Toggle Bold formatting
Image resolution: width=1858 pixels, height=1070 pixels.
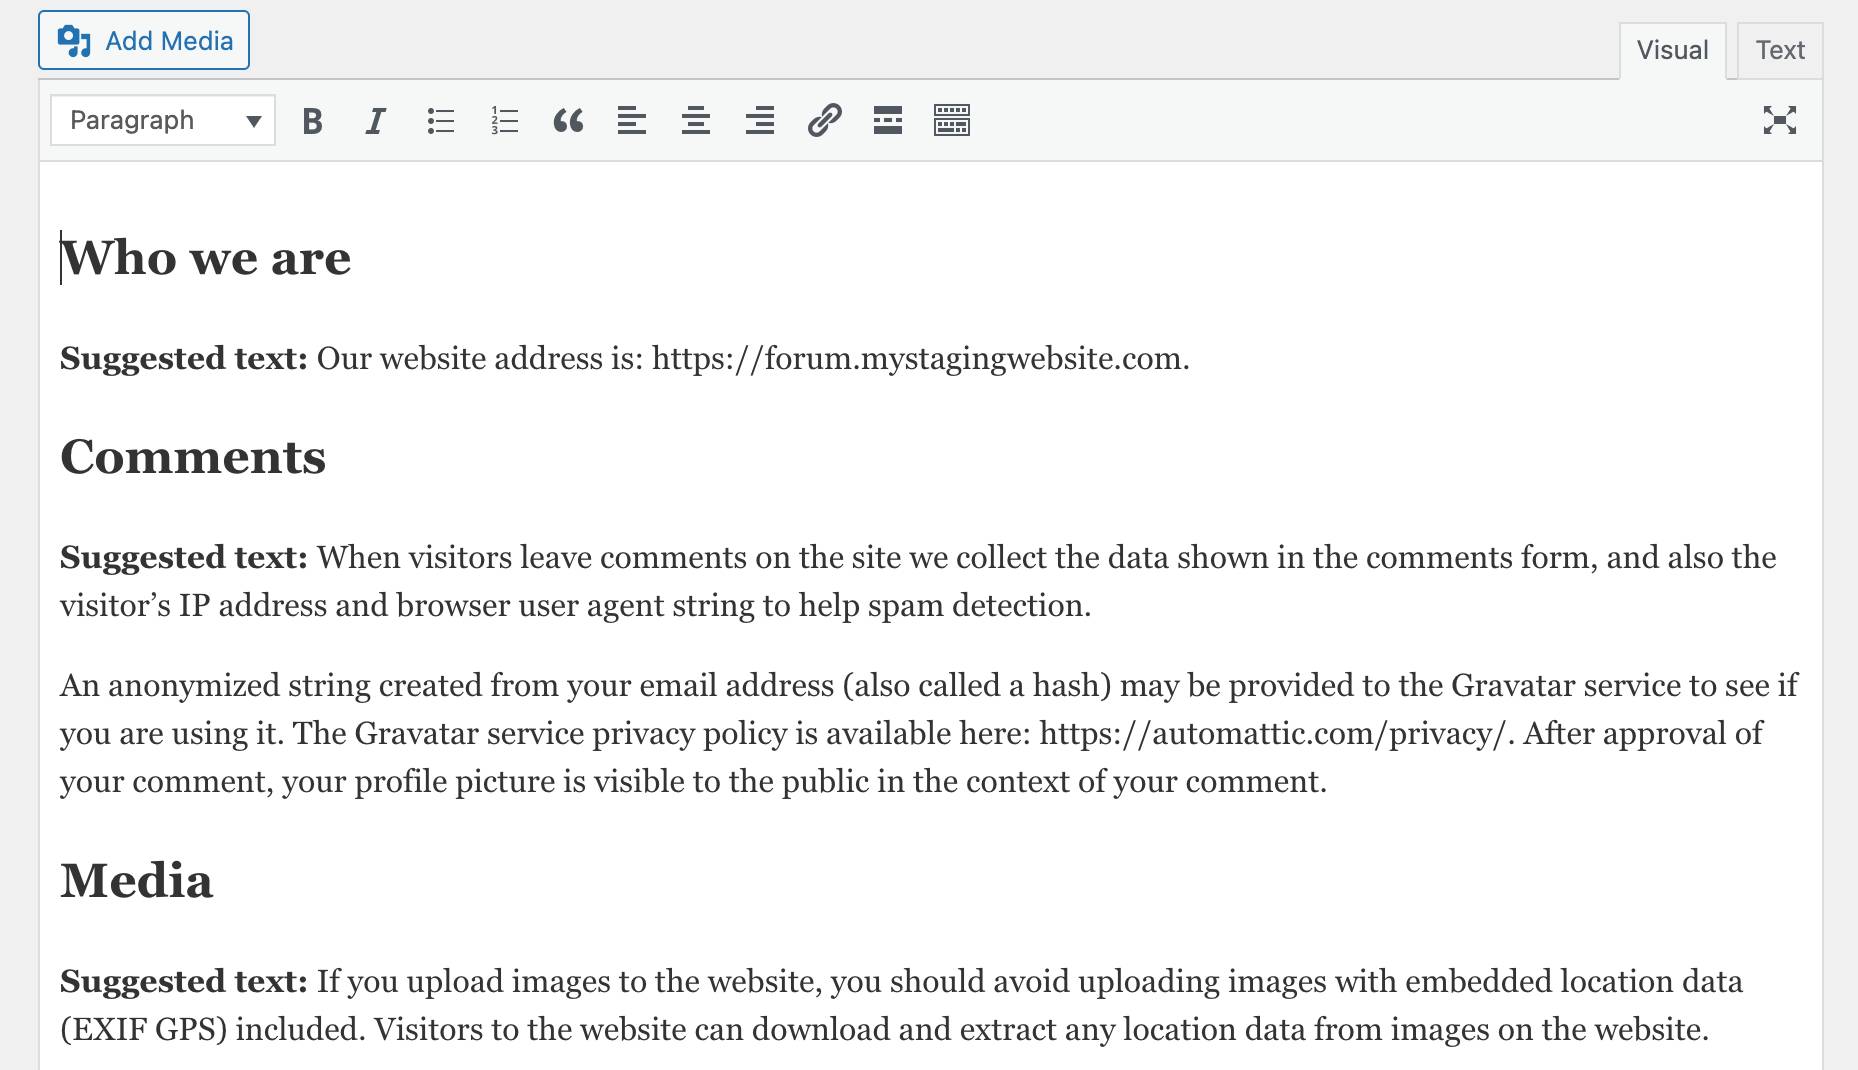(x=312, y=121)
